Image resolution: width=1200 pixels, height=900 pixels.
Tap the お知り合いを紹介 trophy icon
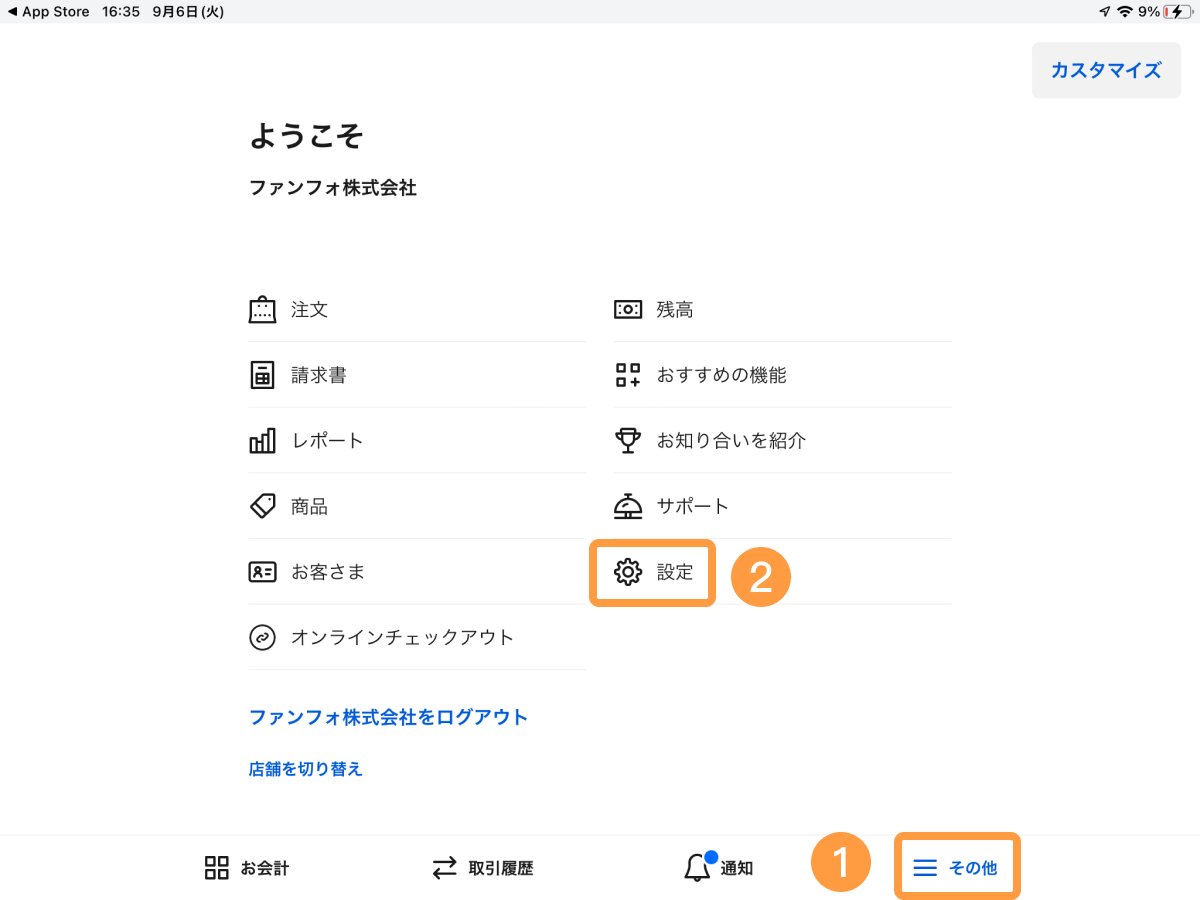point(628,440)
